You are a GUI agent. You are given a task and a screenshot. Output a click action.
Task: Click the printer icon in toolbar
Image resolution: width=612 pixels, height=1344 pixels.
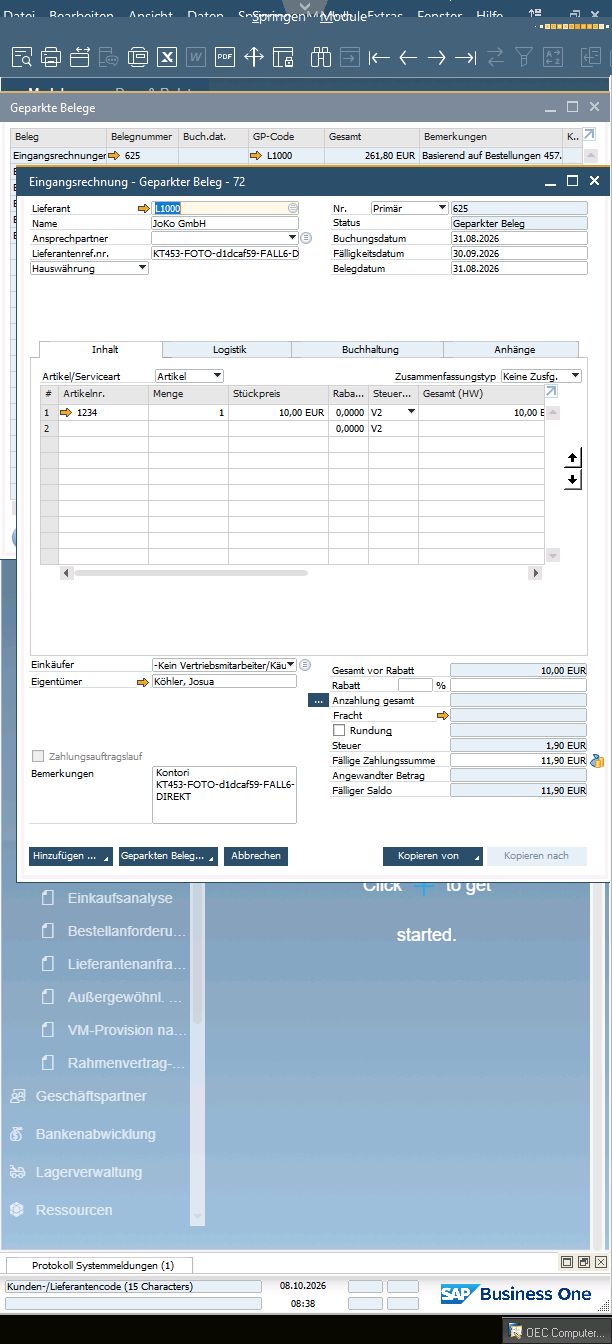(51, 57)
